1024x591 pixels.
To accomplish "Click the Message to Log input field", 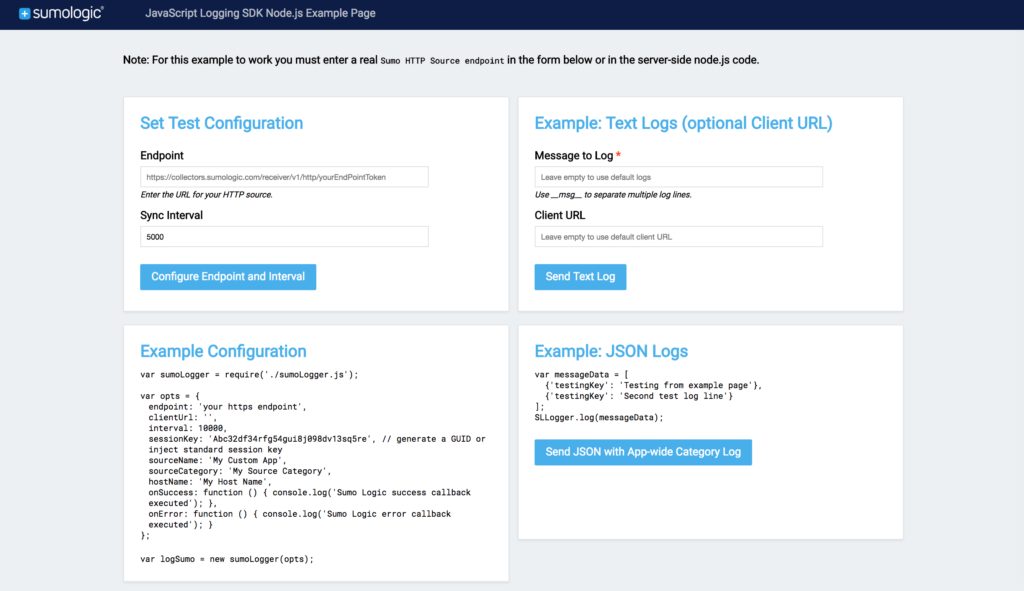I will 679,177.
